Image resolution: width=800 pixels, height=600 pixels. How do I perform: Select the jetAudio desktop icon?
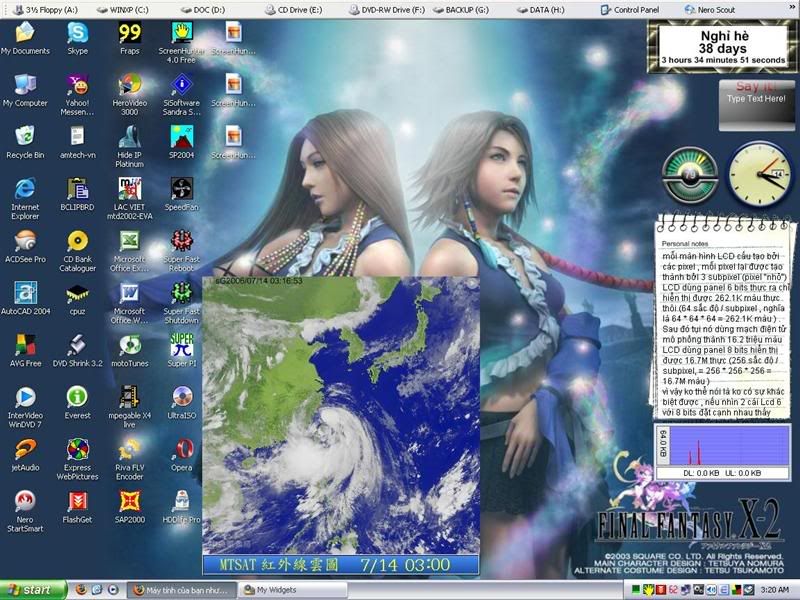(x=25, y=455)
